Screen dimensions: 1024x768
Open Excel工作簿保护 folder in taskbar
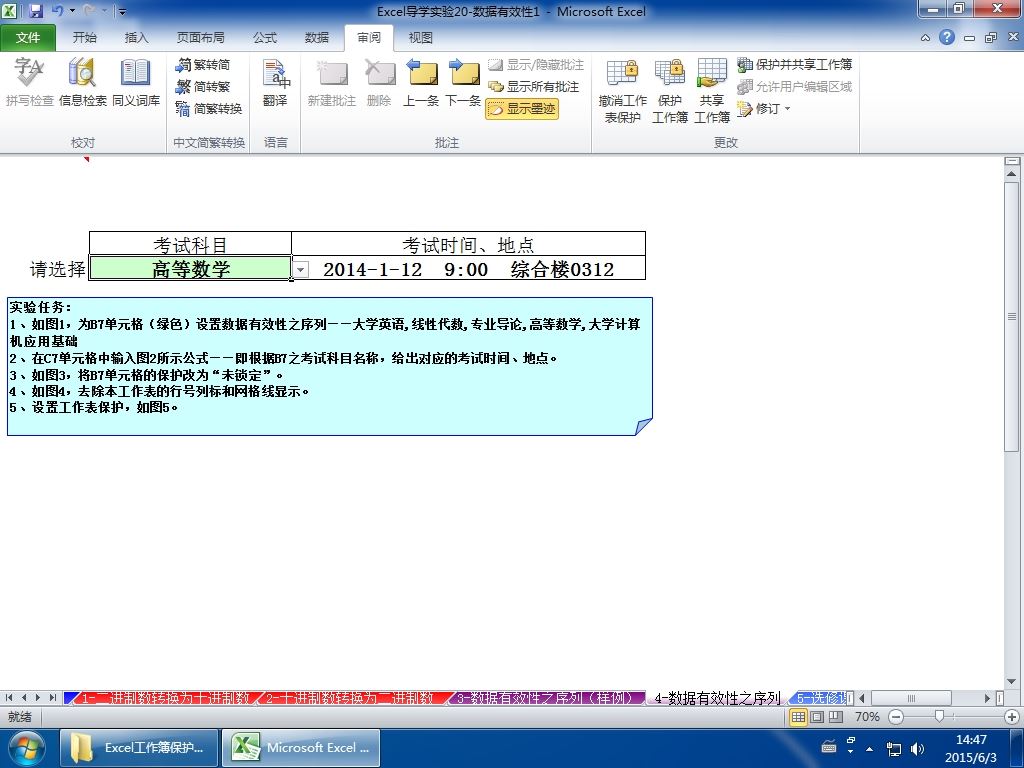click(x=138, y=748)
